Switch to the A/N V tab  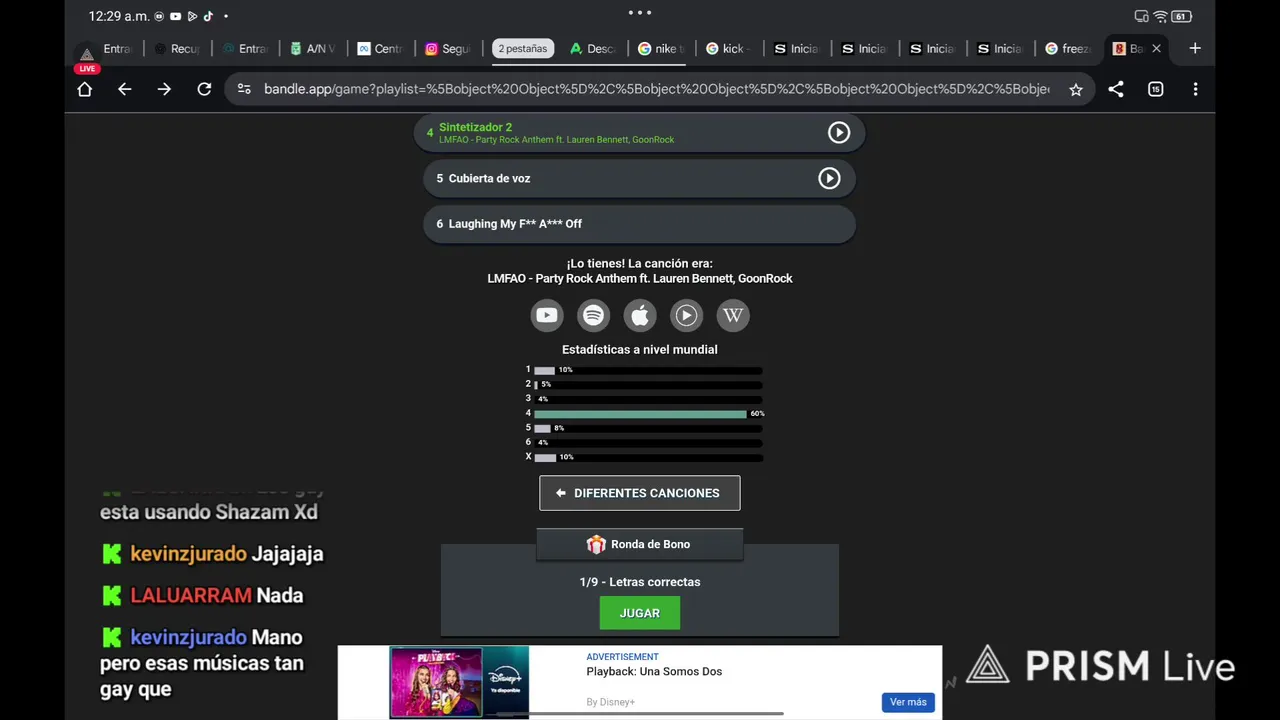313,48
